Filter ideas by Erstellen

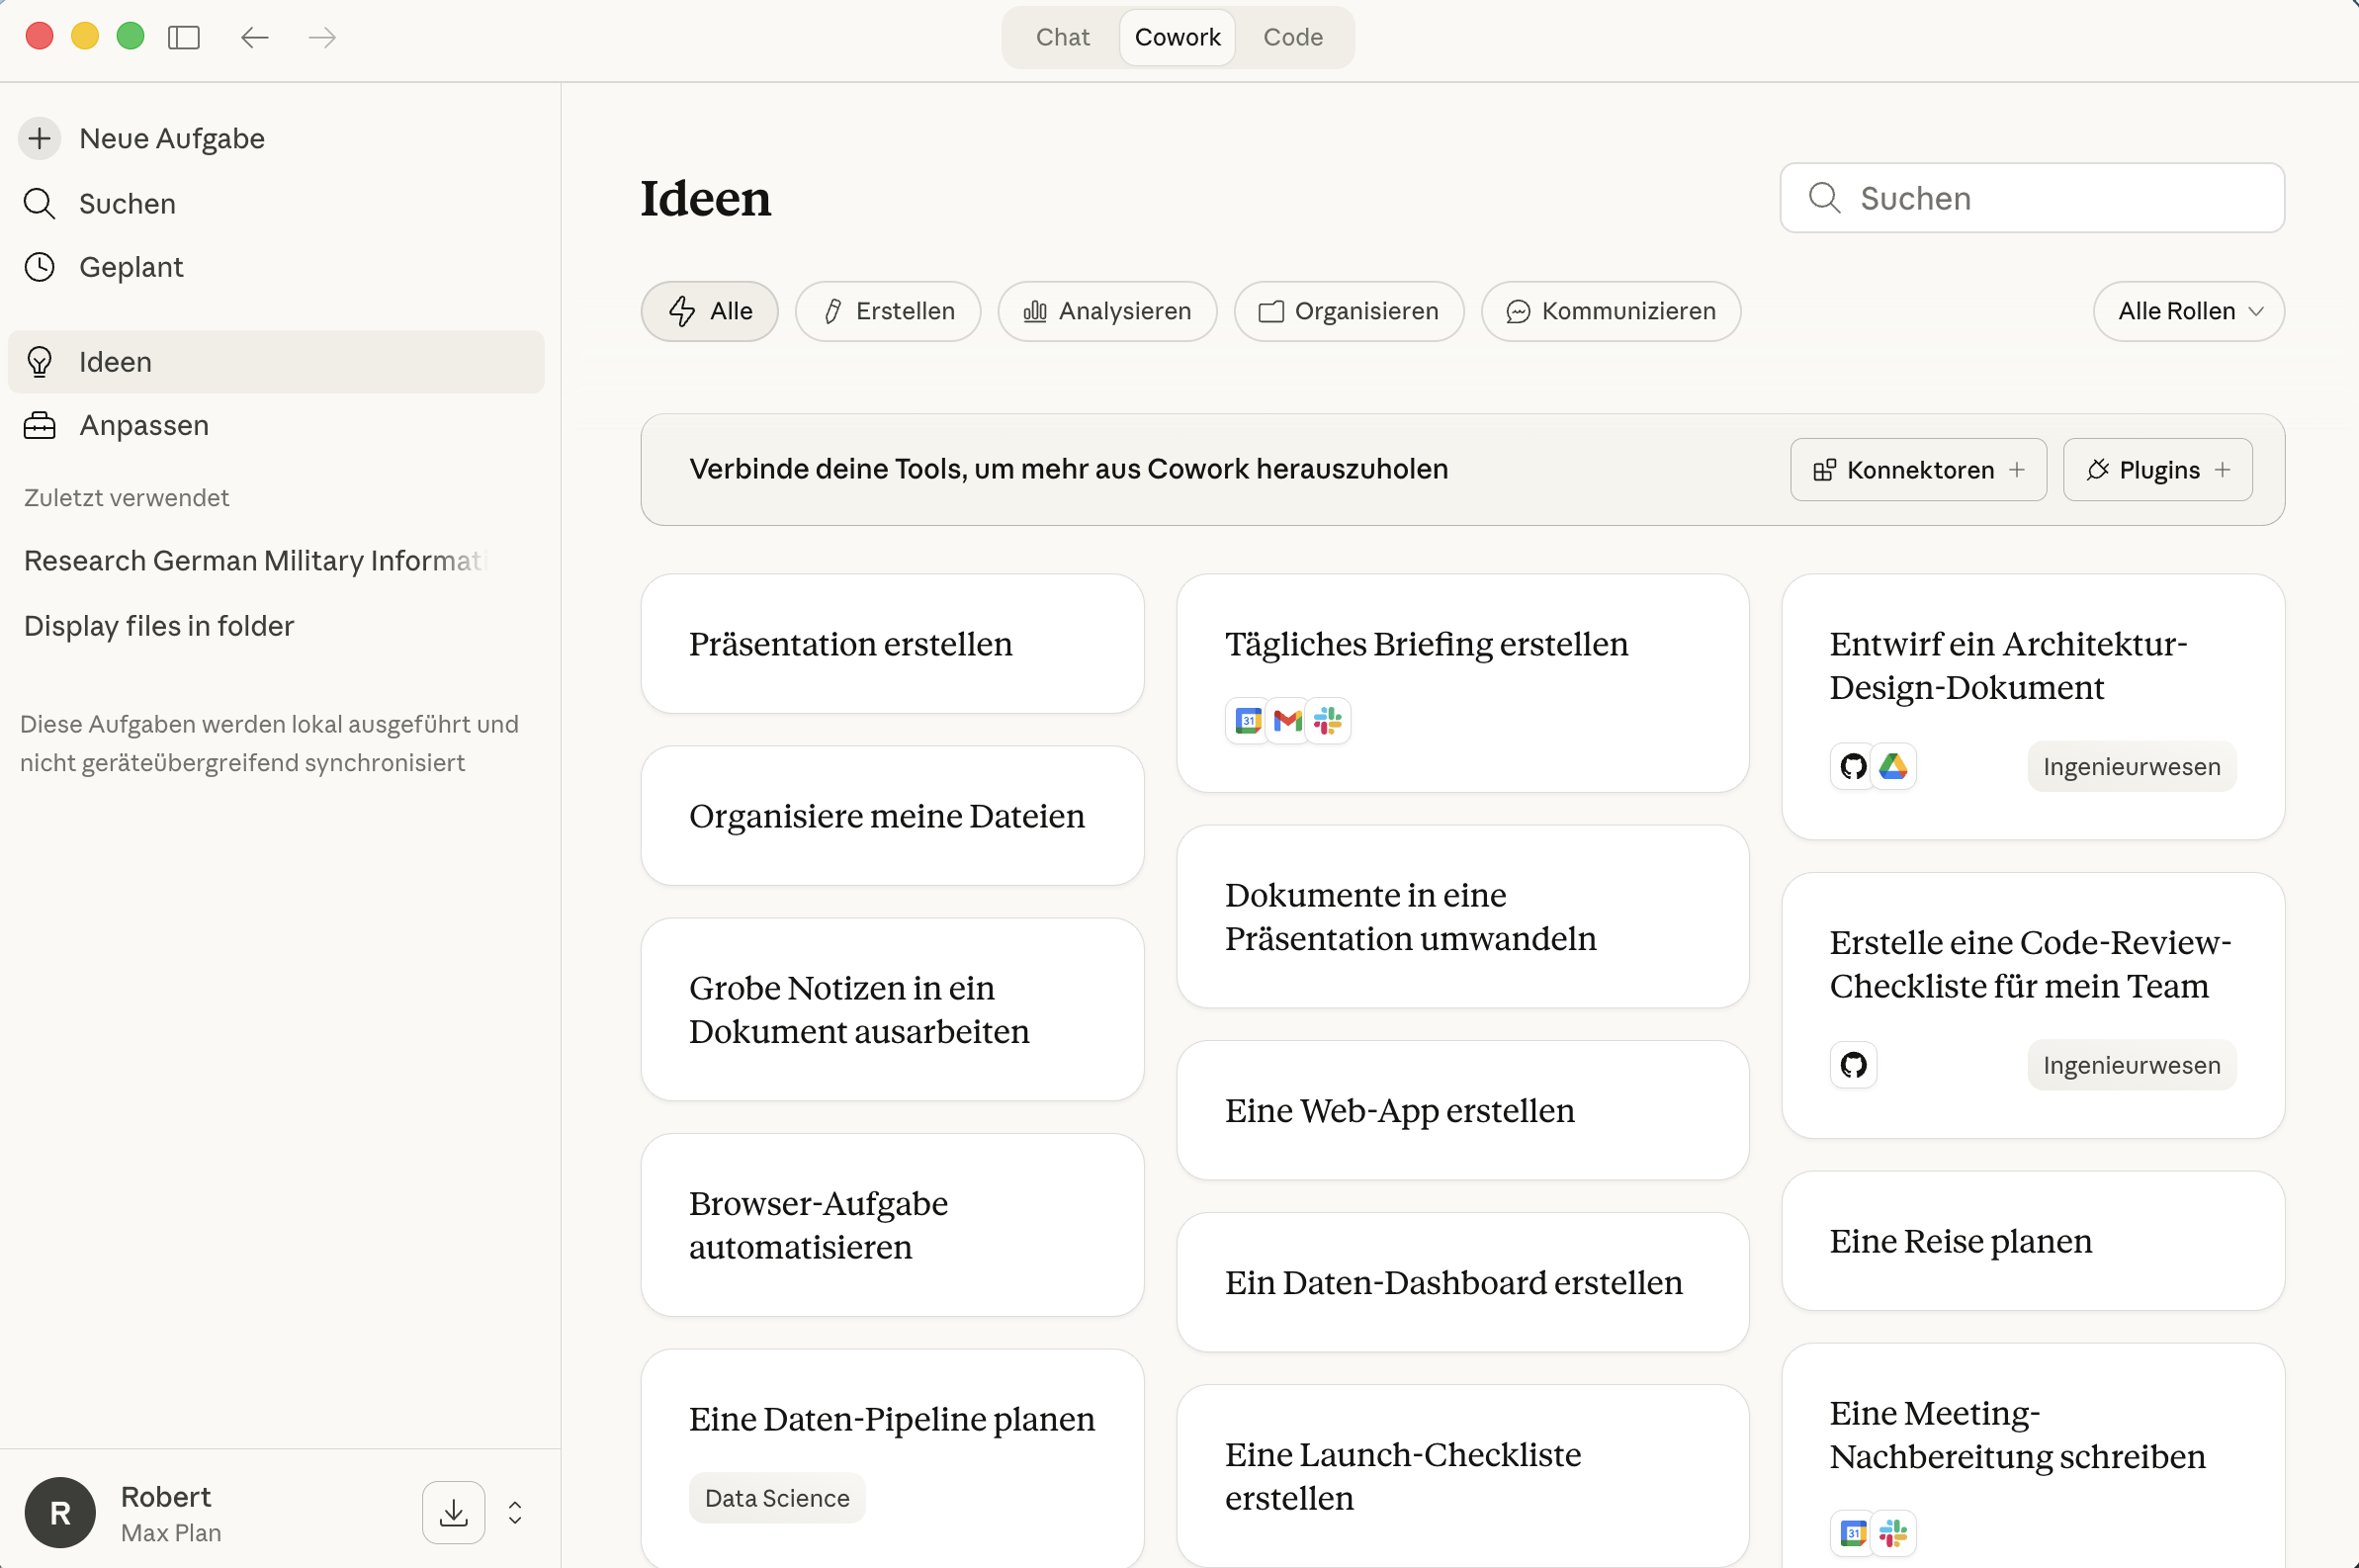coord(888,311)
